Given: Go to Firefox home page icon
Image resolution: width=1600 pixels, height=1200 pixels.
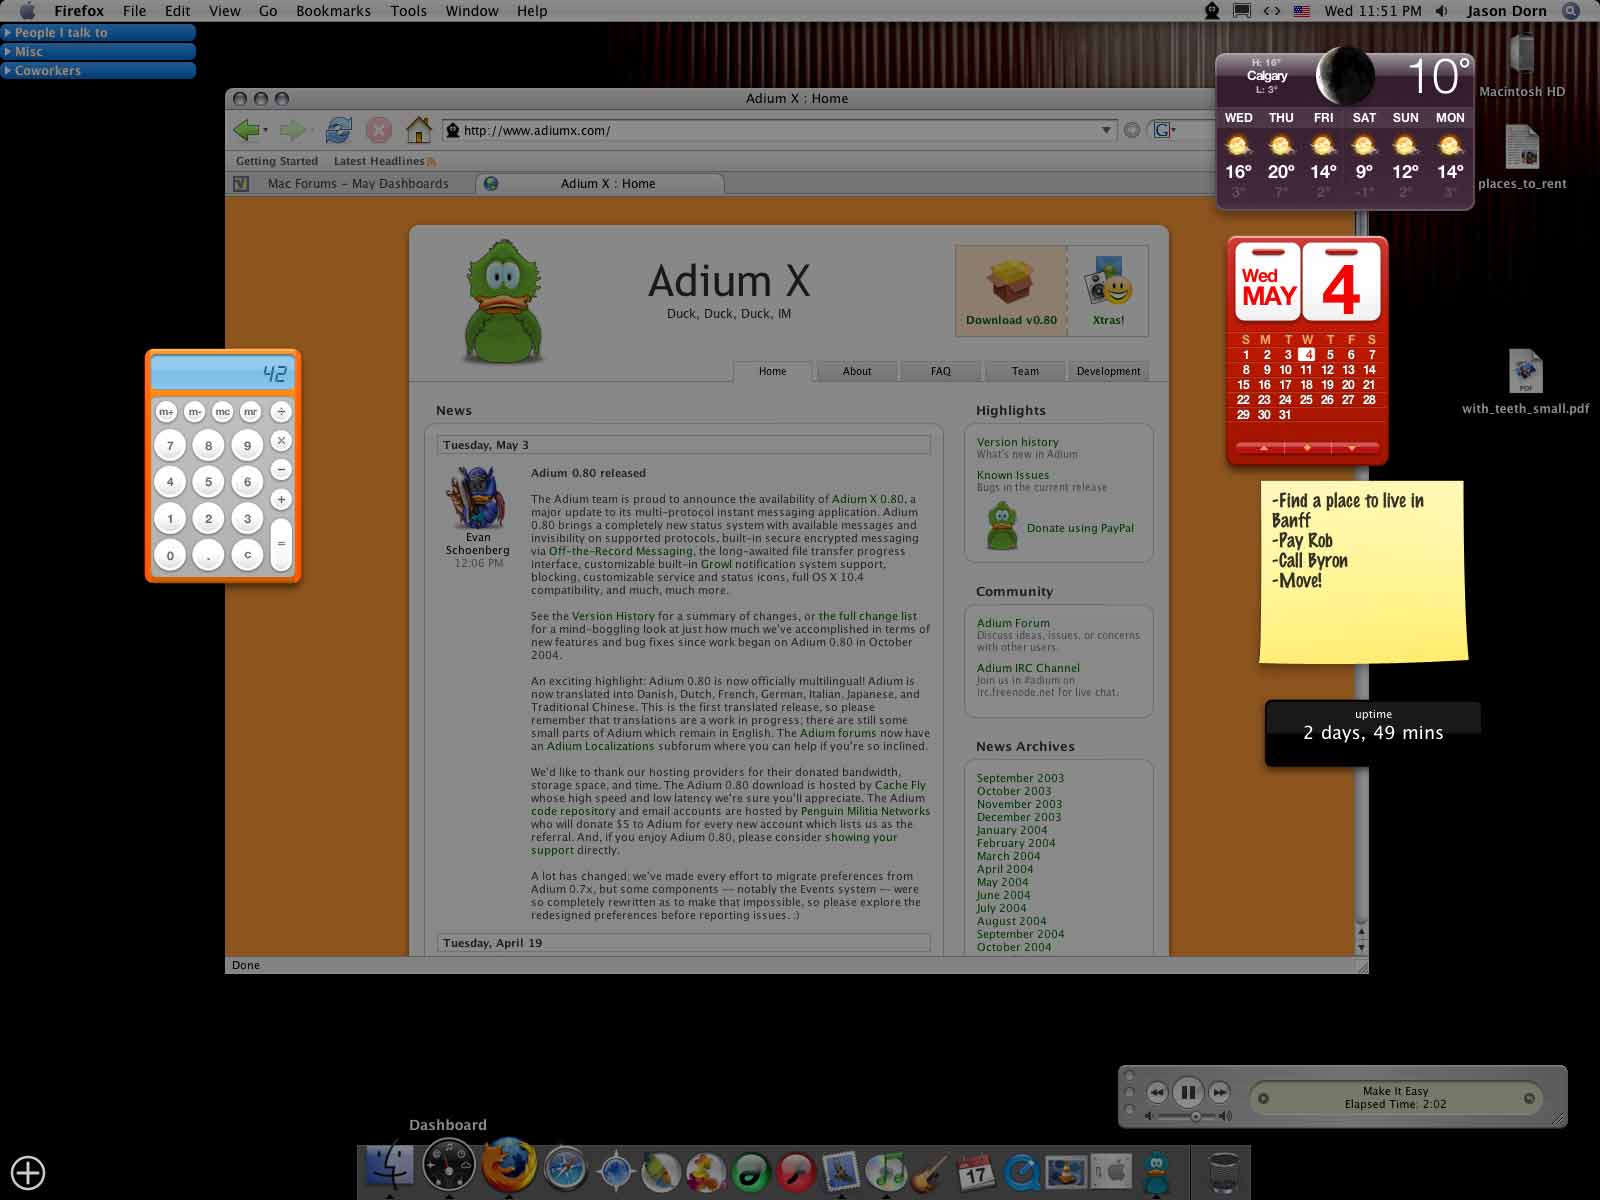Looking at the screenshot, I should pyautogui.click(x=419, y=130).
